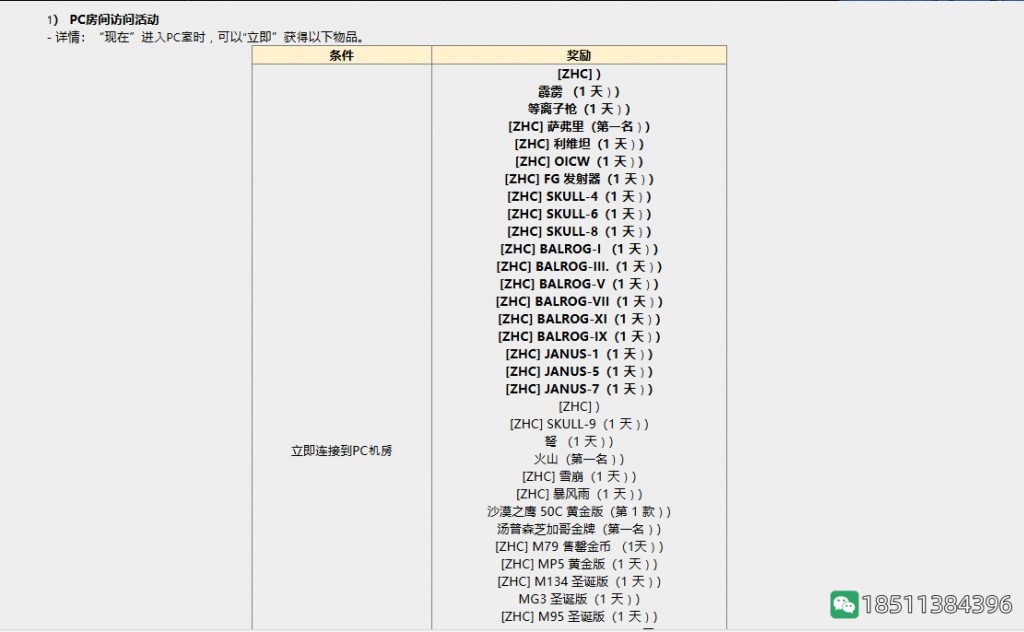
Task: Click the 火山 (第一名) reward
Action: click(x=578, y=458)
